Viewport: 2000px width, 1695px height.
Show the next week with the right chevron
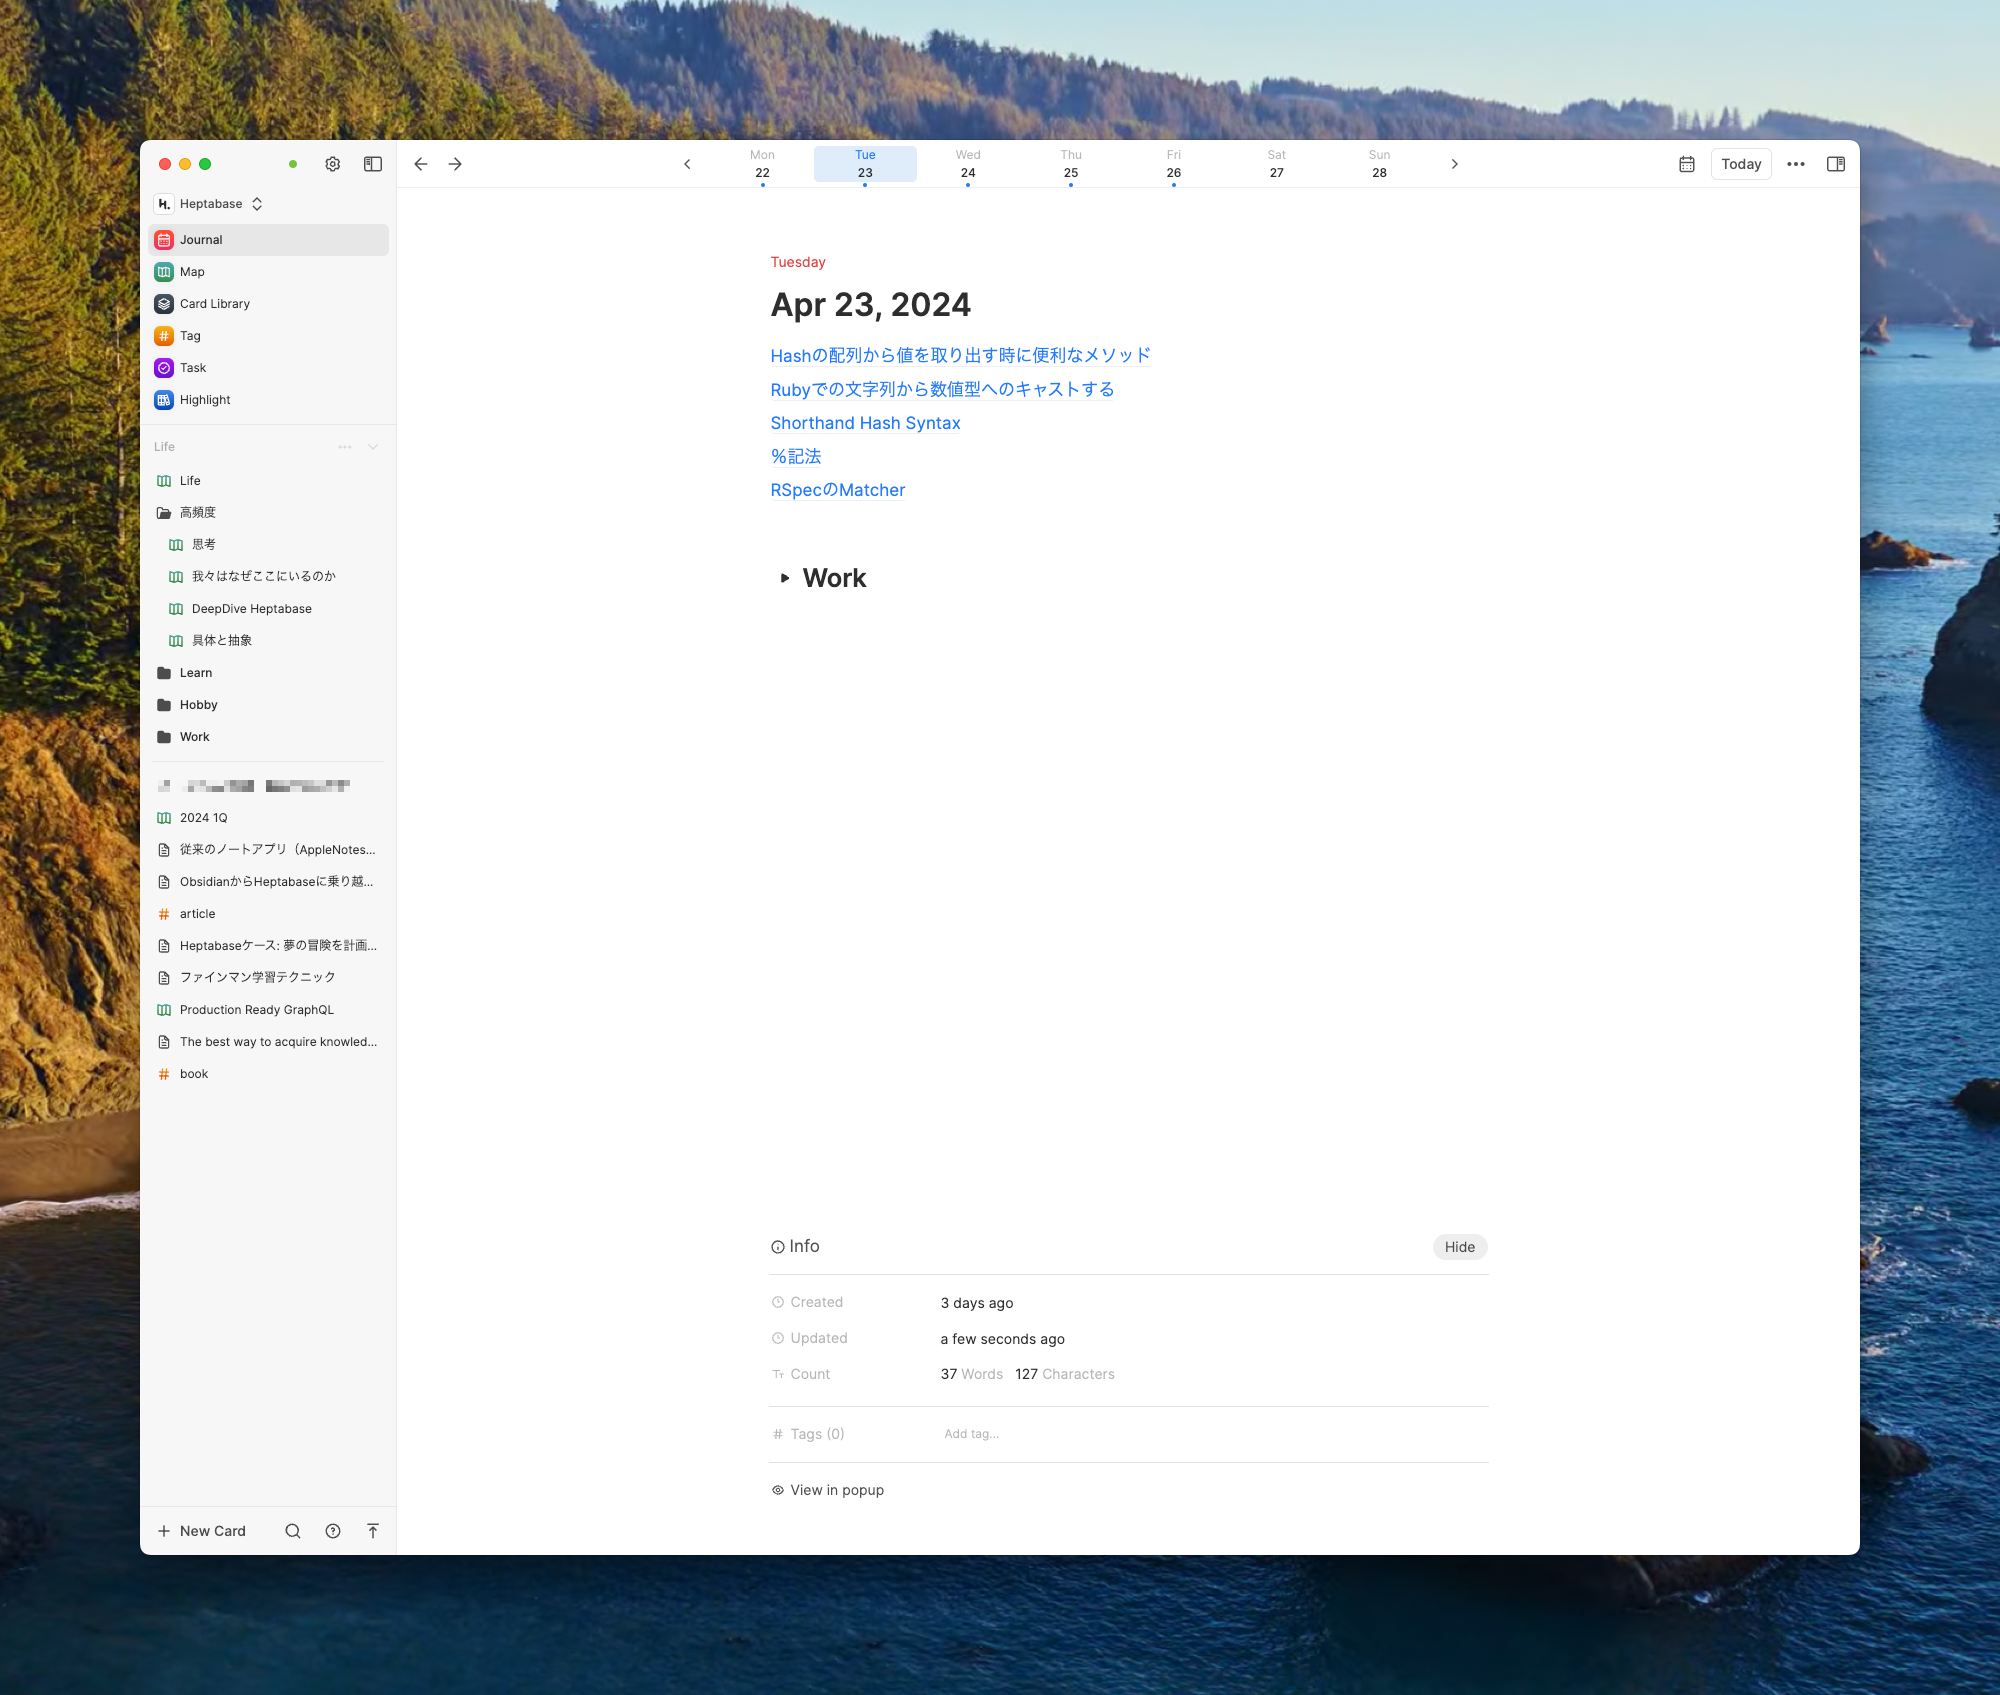pyautogui.click(x=1454, y=164)
